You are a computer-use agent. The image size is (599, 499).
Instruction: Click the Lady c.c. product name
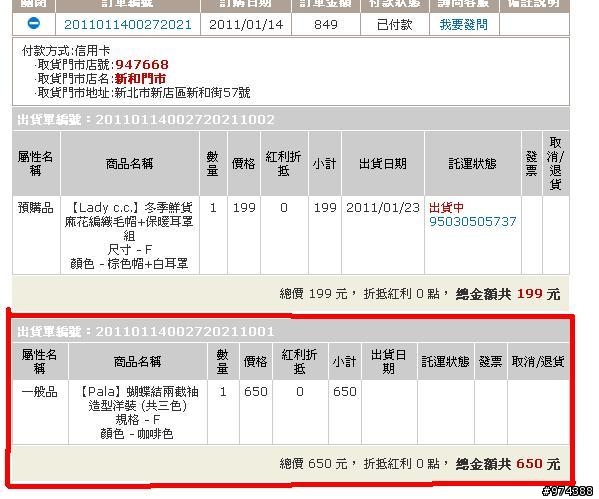click(x=129, y=222)
